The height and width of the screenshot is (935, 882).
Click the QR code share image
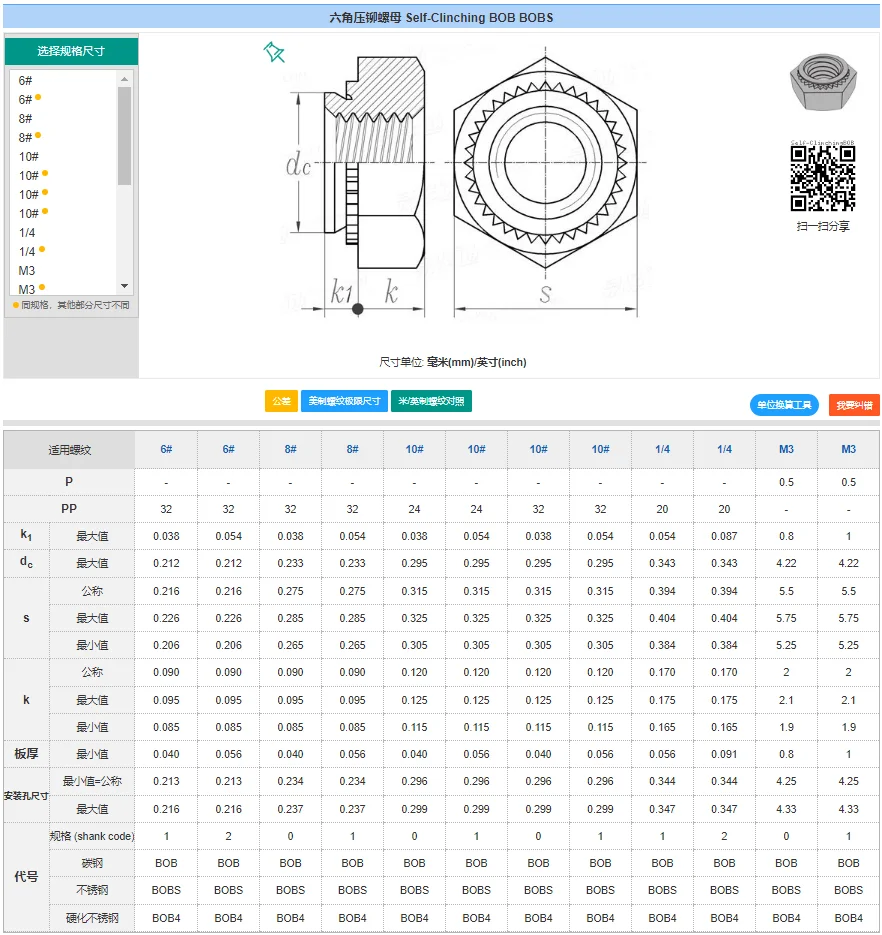click(823, 179)
